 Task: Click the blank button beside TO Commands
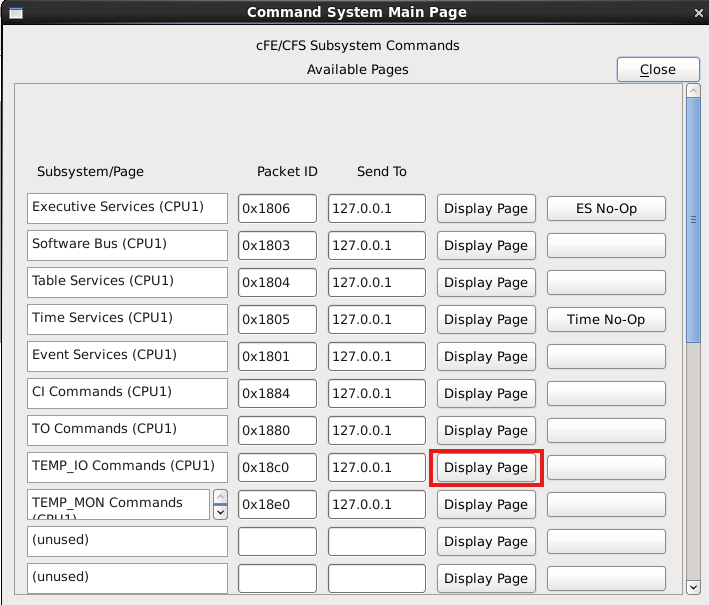(x=606, y=431)
